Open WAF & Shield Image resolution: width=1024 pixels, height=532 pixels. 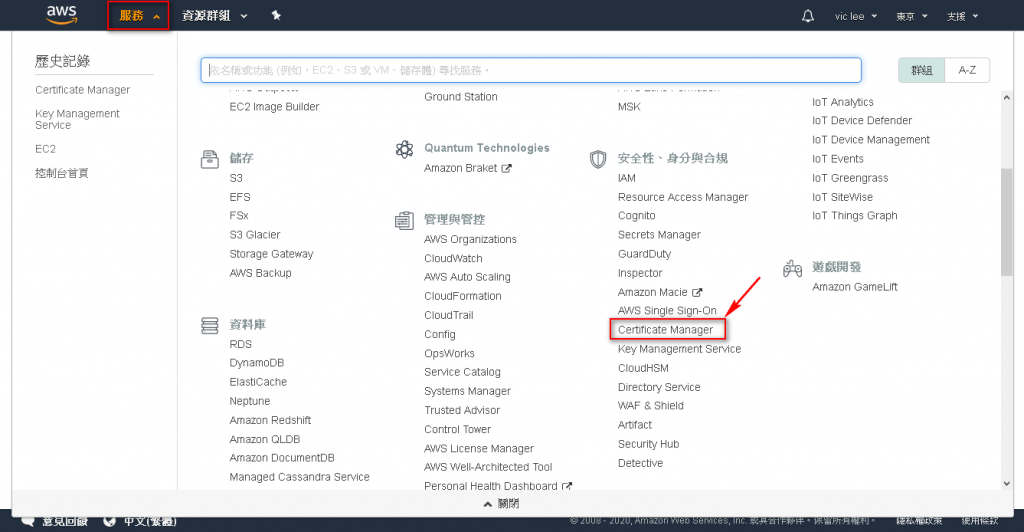point(650,405)
